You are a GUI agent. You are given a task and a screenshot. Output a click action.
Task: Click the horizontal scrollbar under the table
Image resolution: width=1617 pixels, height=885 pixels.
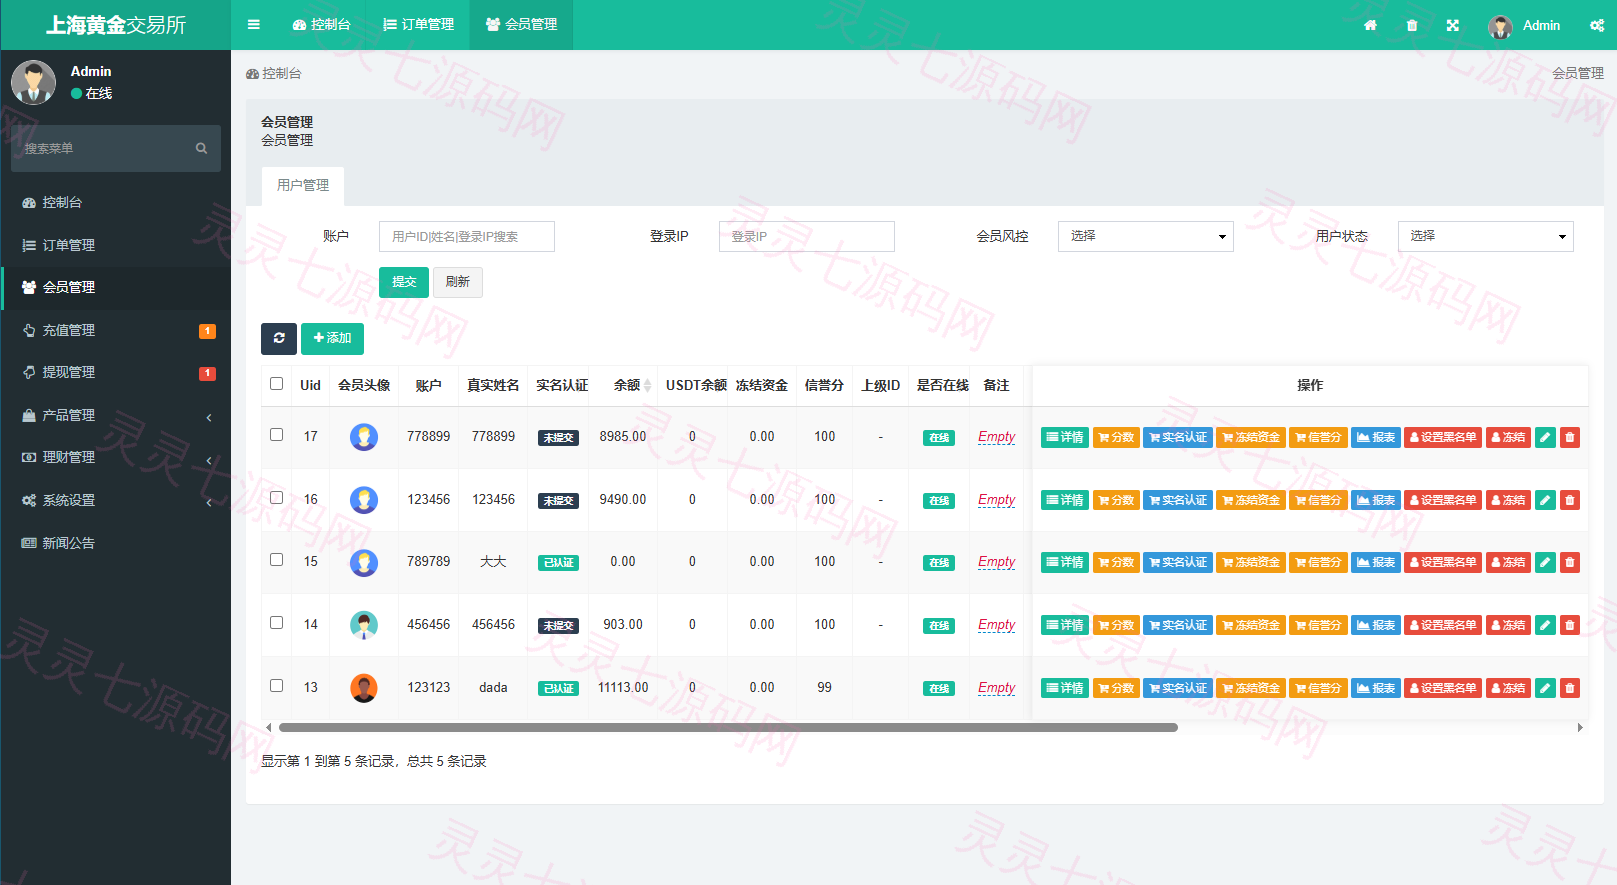coord(728,728)
